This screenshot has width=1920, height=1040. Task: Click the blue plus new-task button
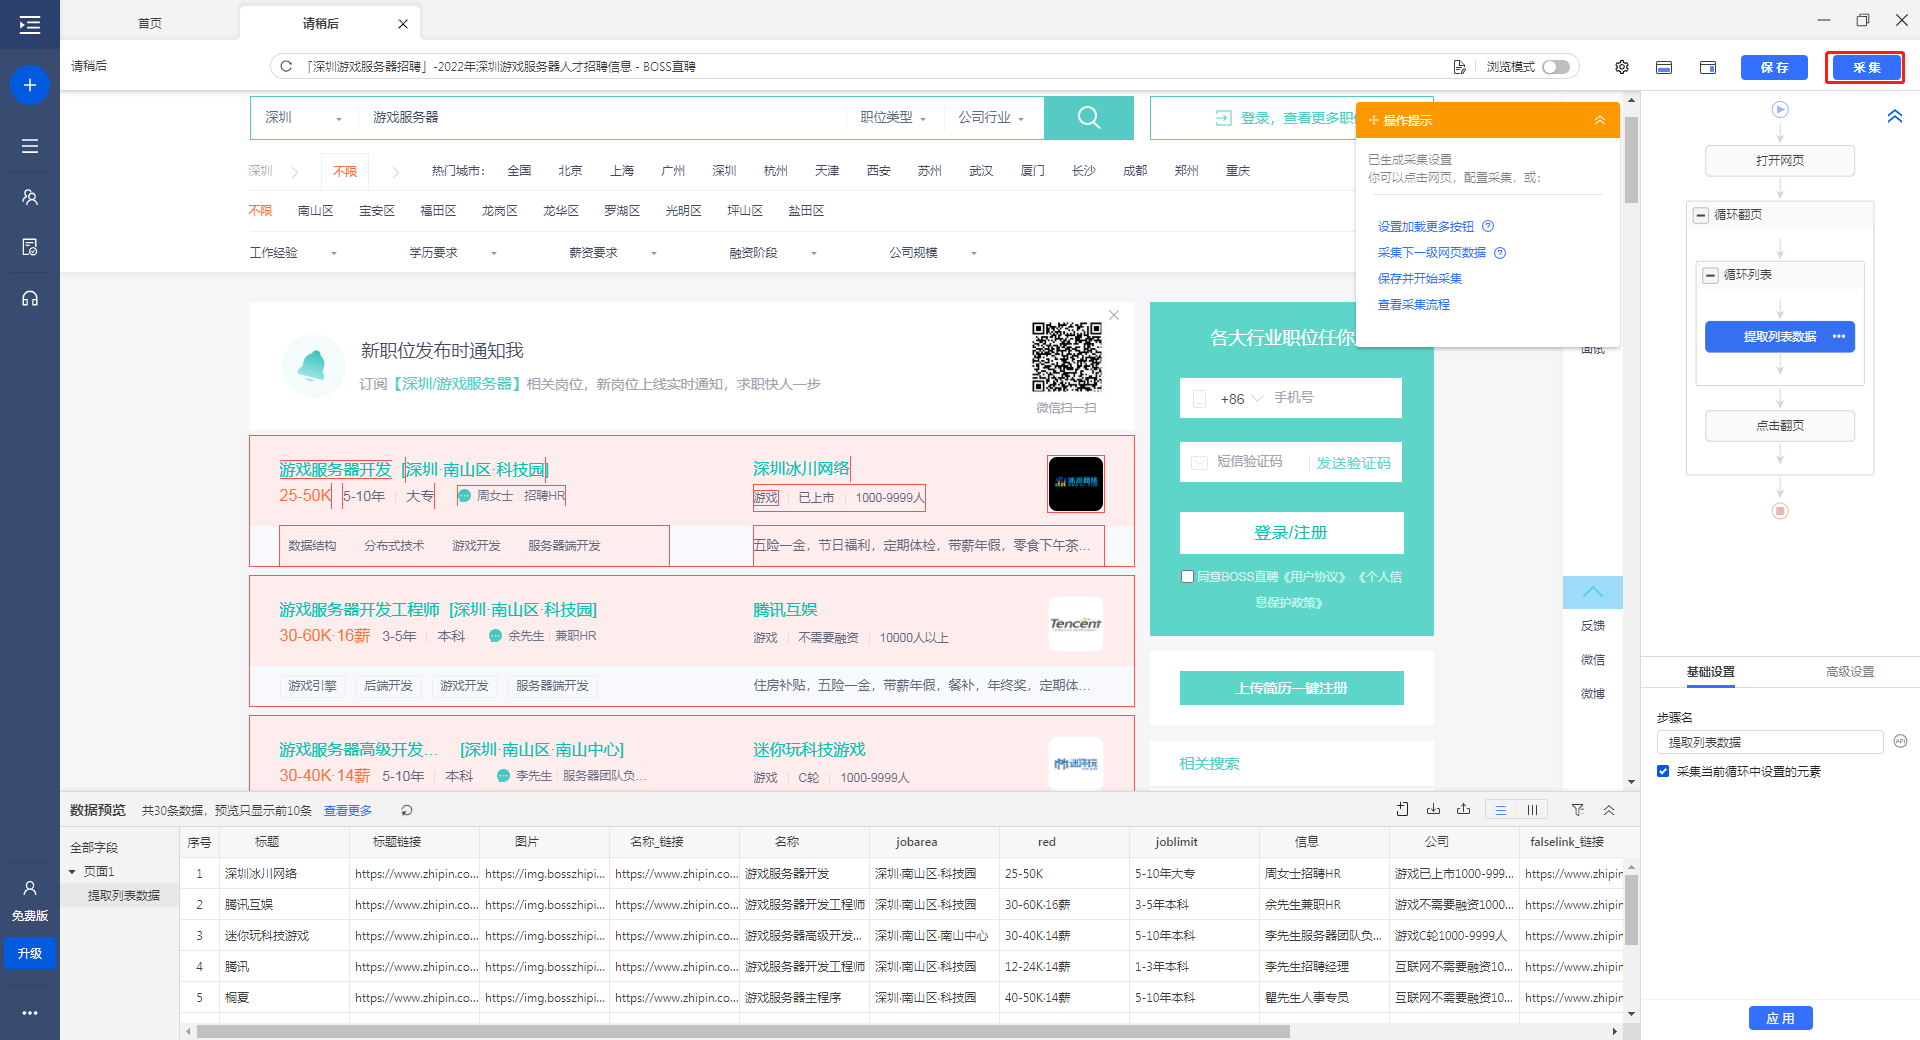(x=30, y=85)
